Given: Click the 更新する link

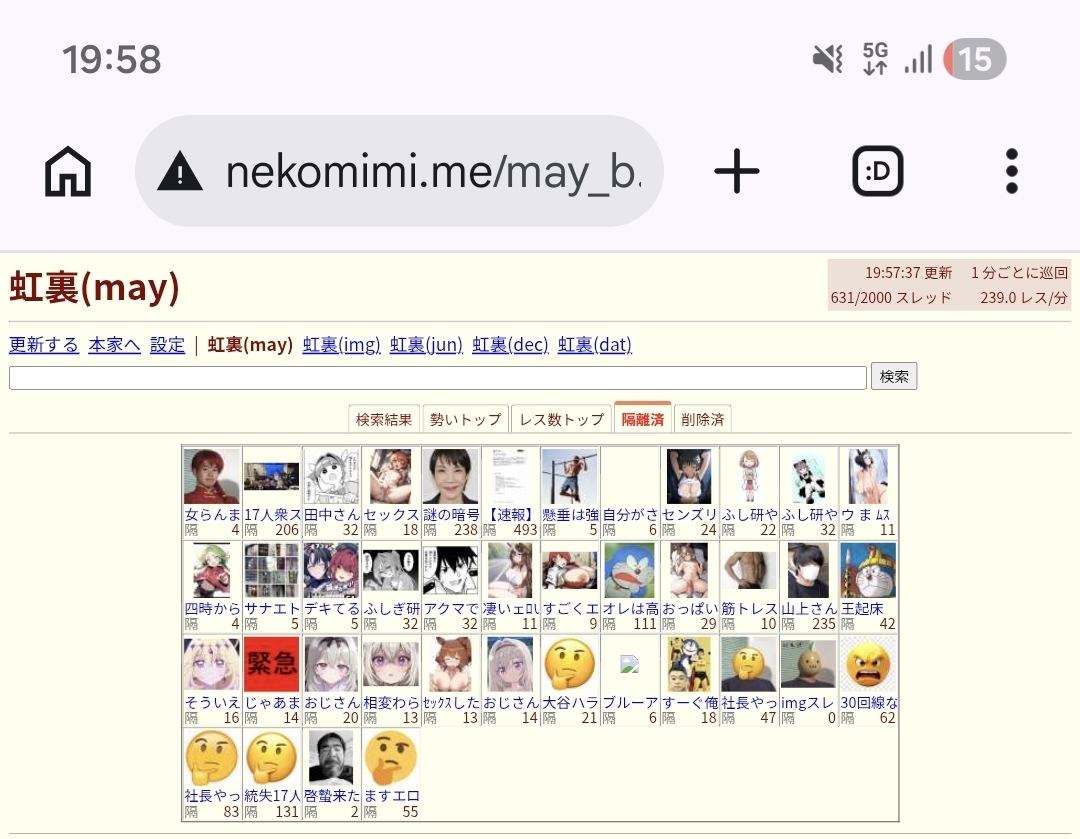Looking at the screenshot, I should [x=44, y=344].
